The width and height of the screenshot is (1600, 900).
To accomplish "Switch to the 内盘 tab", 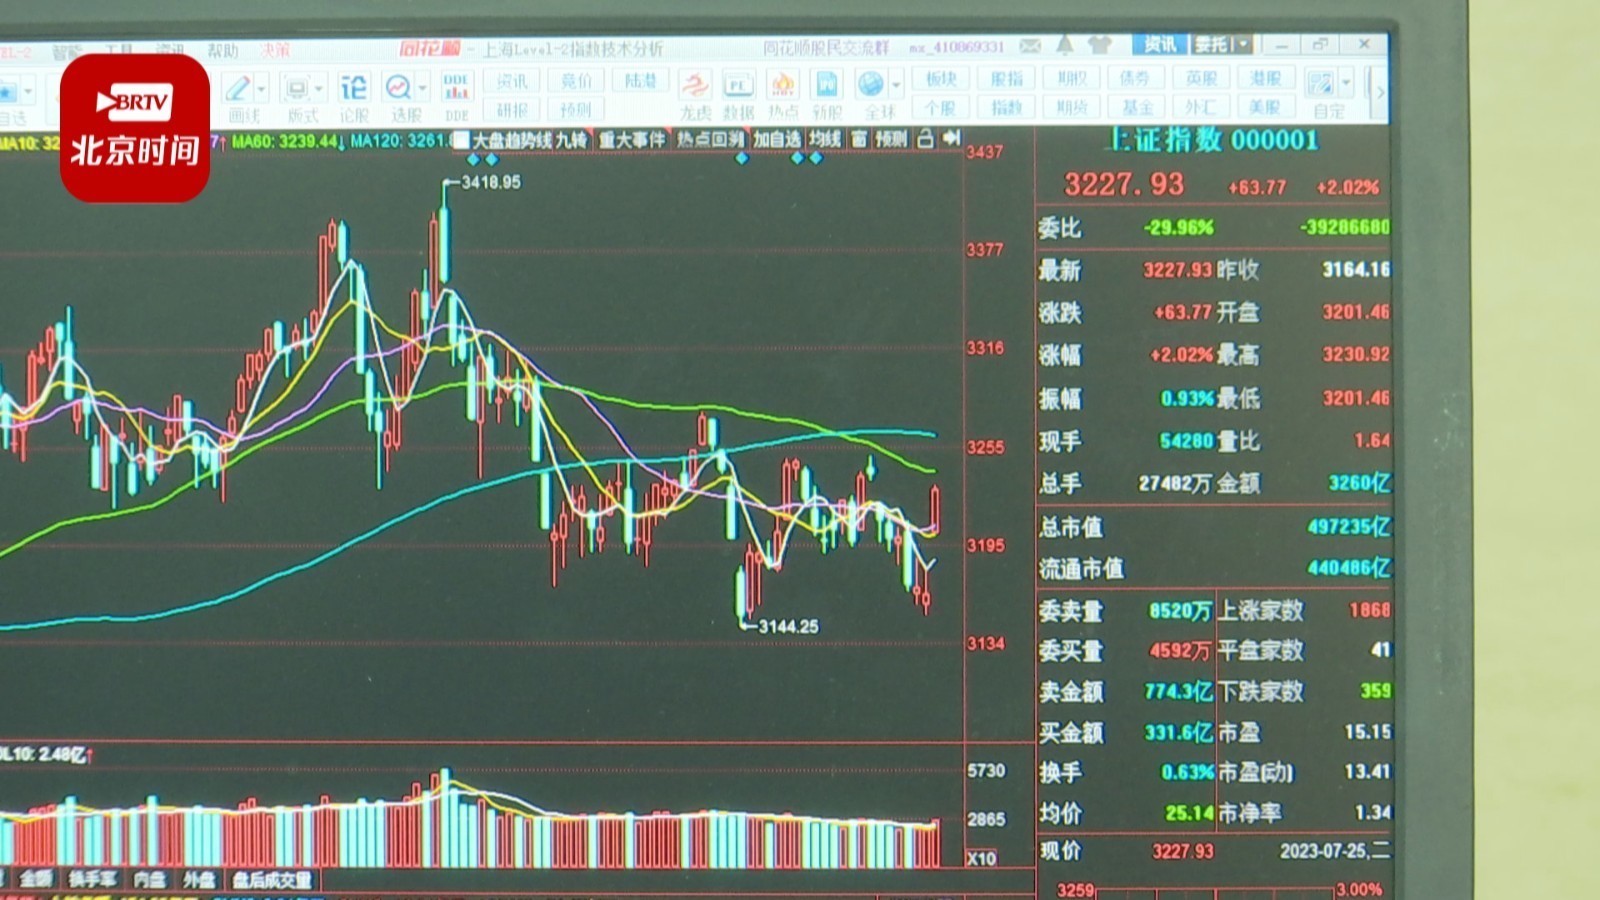I will (x=150, y=879).
